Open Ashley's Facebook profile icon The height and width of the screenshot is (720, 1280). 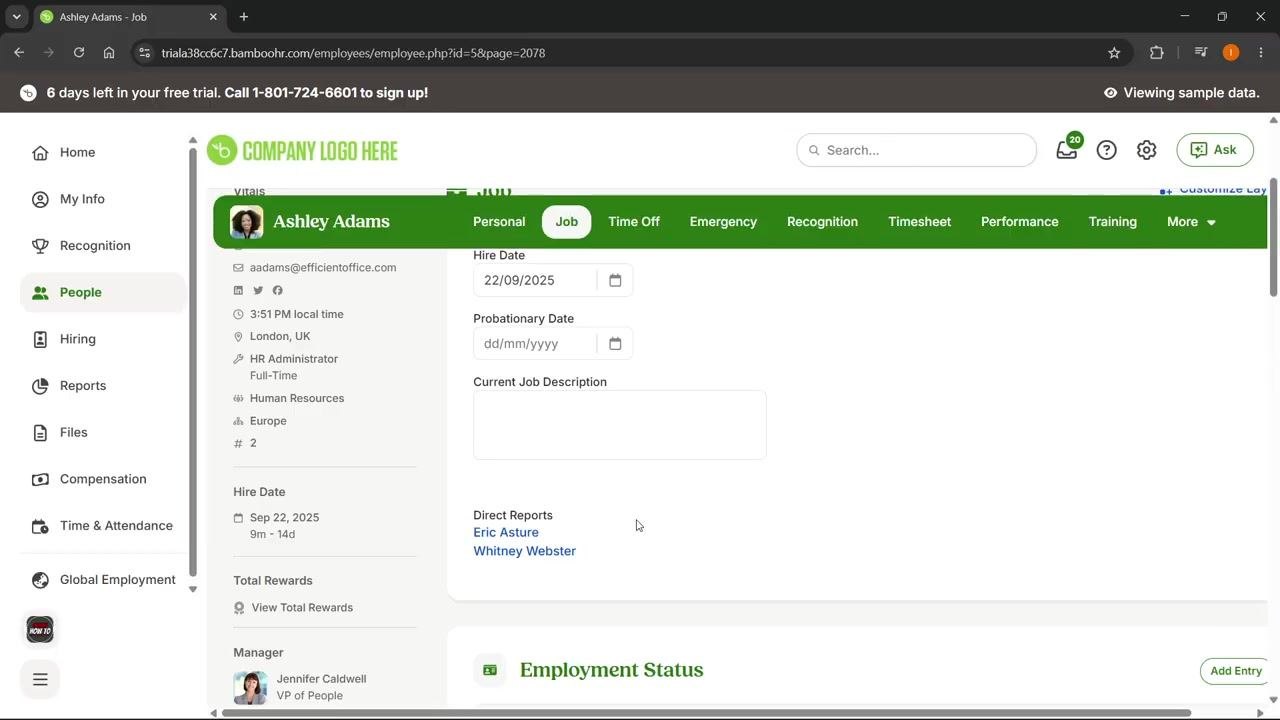(x=277, y=290)
